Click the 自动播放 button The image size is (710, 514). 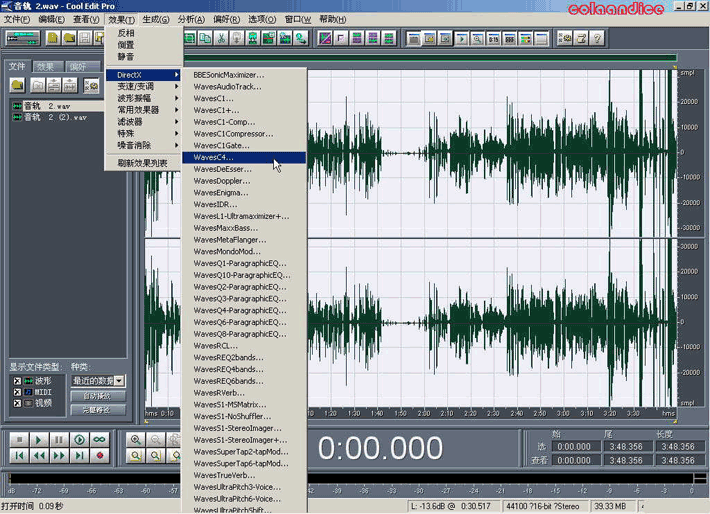coord(97,397)
